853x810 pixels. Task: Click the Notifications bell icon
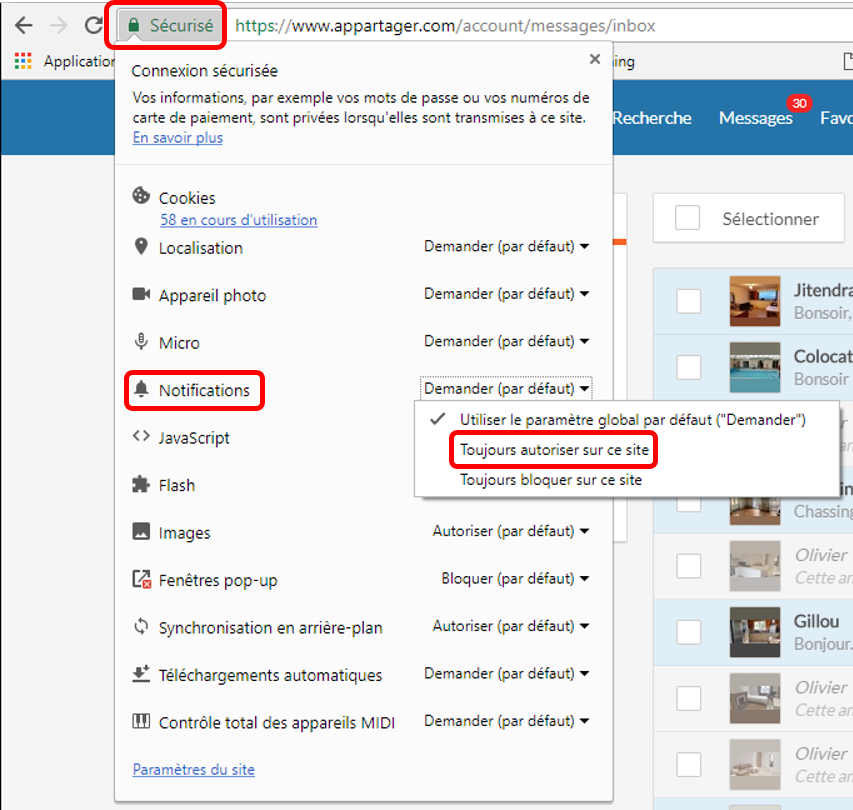click(x=141, y=390)
